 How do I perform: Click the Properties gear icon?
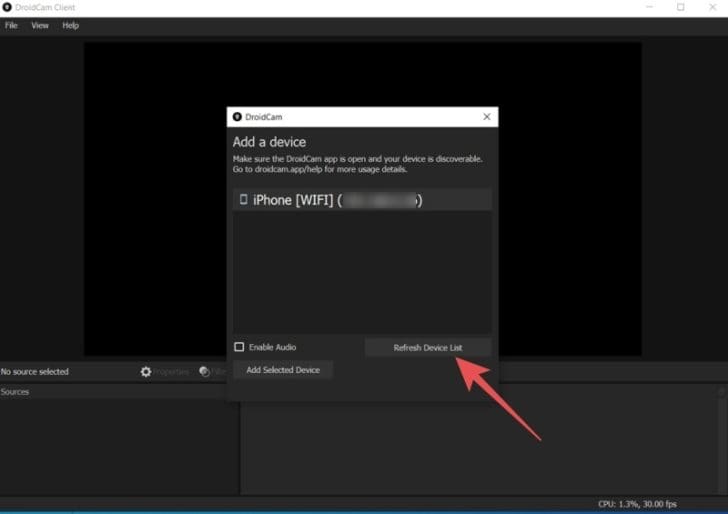point(146,371)
